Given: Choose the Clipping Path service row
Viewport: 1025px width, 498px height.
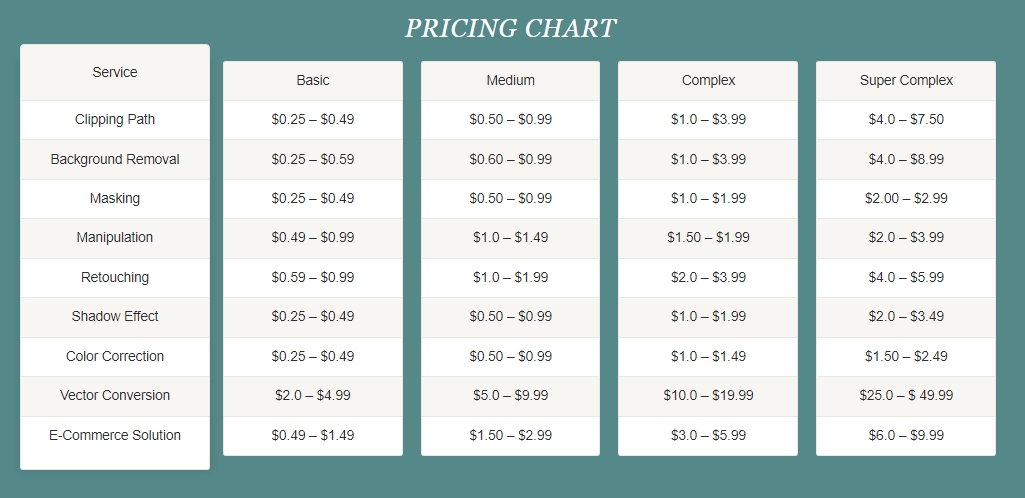Looking at the screenshot, I should click(x=115, y=120).
